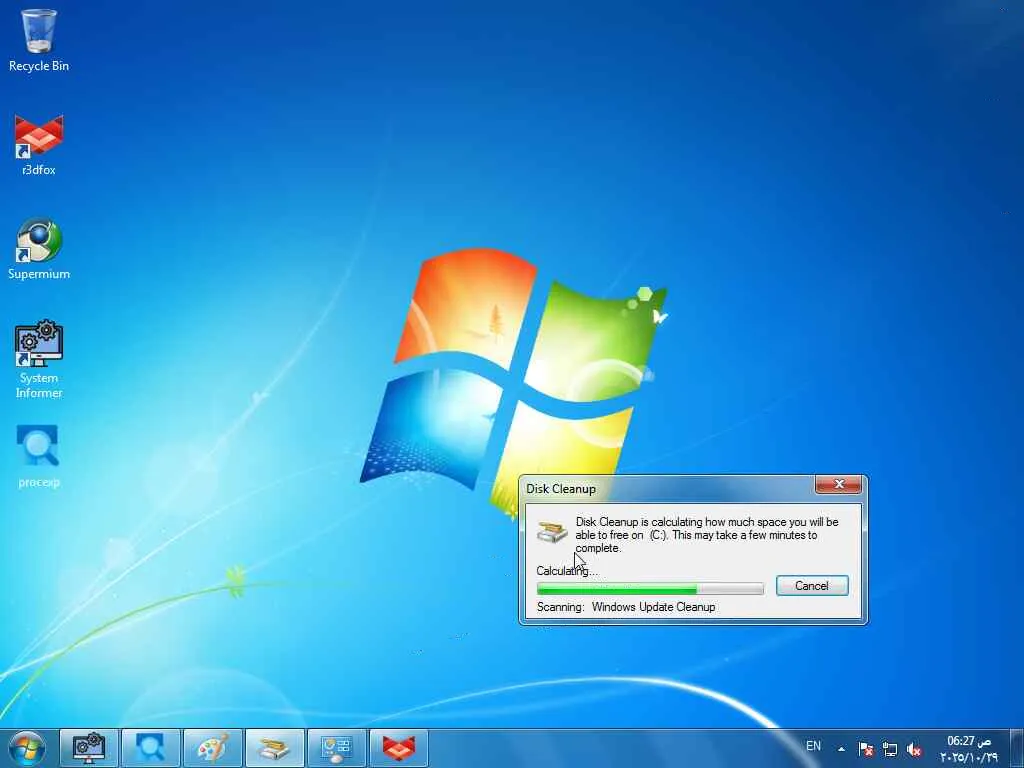Open the Recycle Bin desktop icon
The height and width of the screenshot is (768, 1024).
(x=39, y=39)
